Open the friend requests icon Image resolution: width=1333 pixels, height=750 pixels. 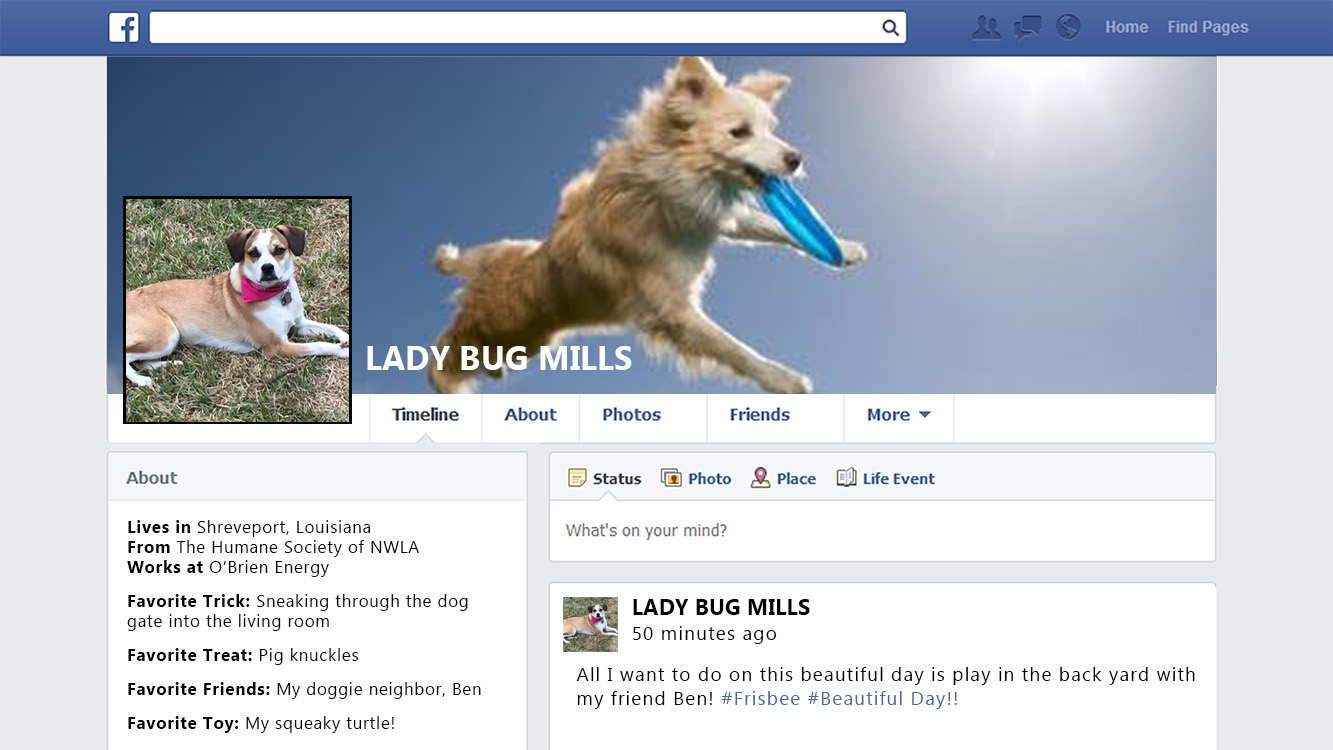pos(986,27)
